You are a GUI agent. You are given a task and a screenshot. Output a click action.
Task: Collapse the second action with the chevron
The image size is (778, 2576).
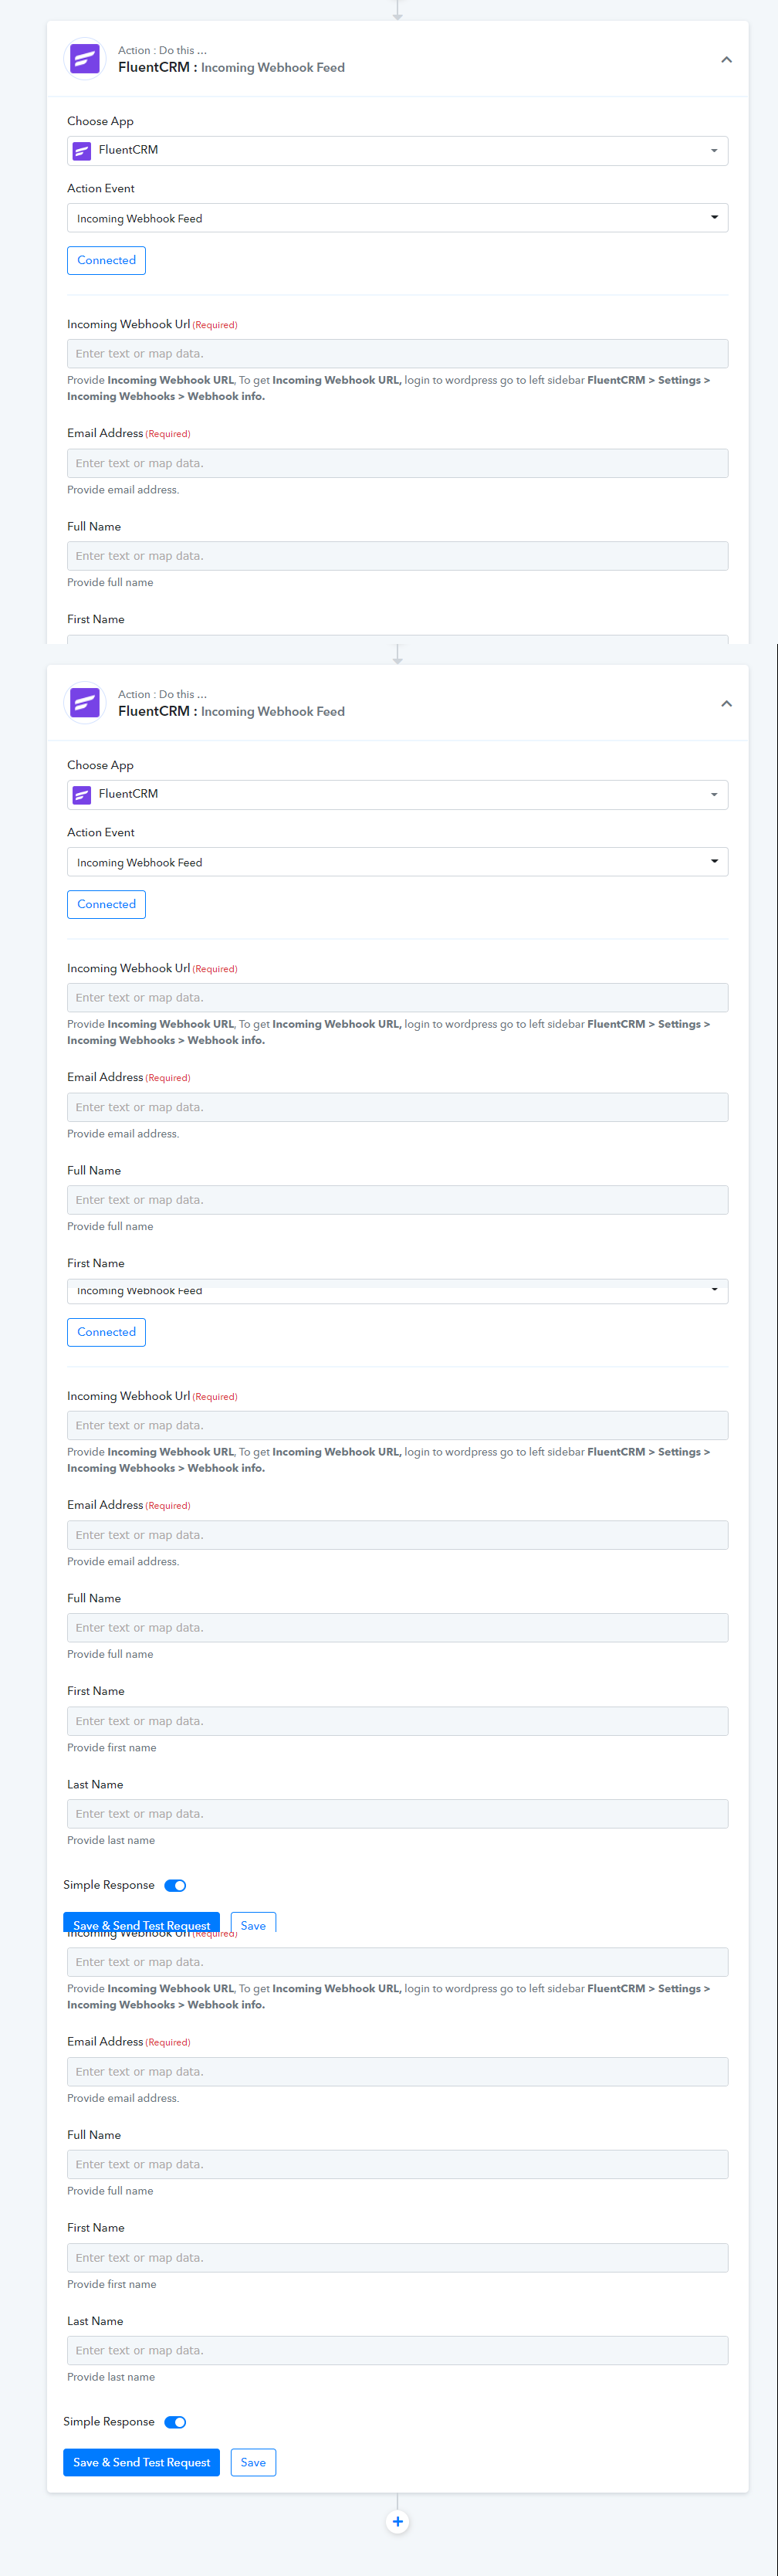tap(727, 704)
